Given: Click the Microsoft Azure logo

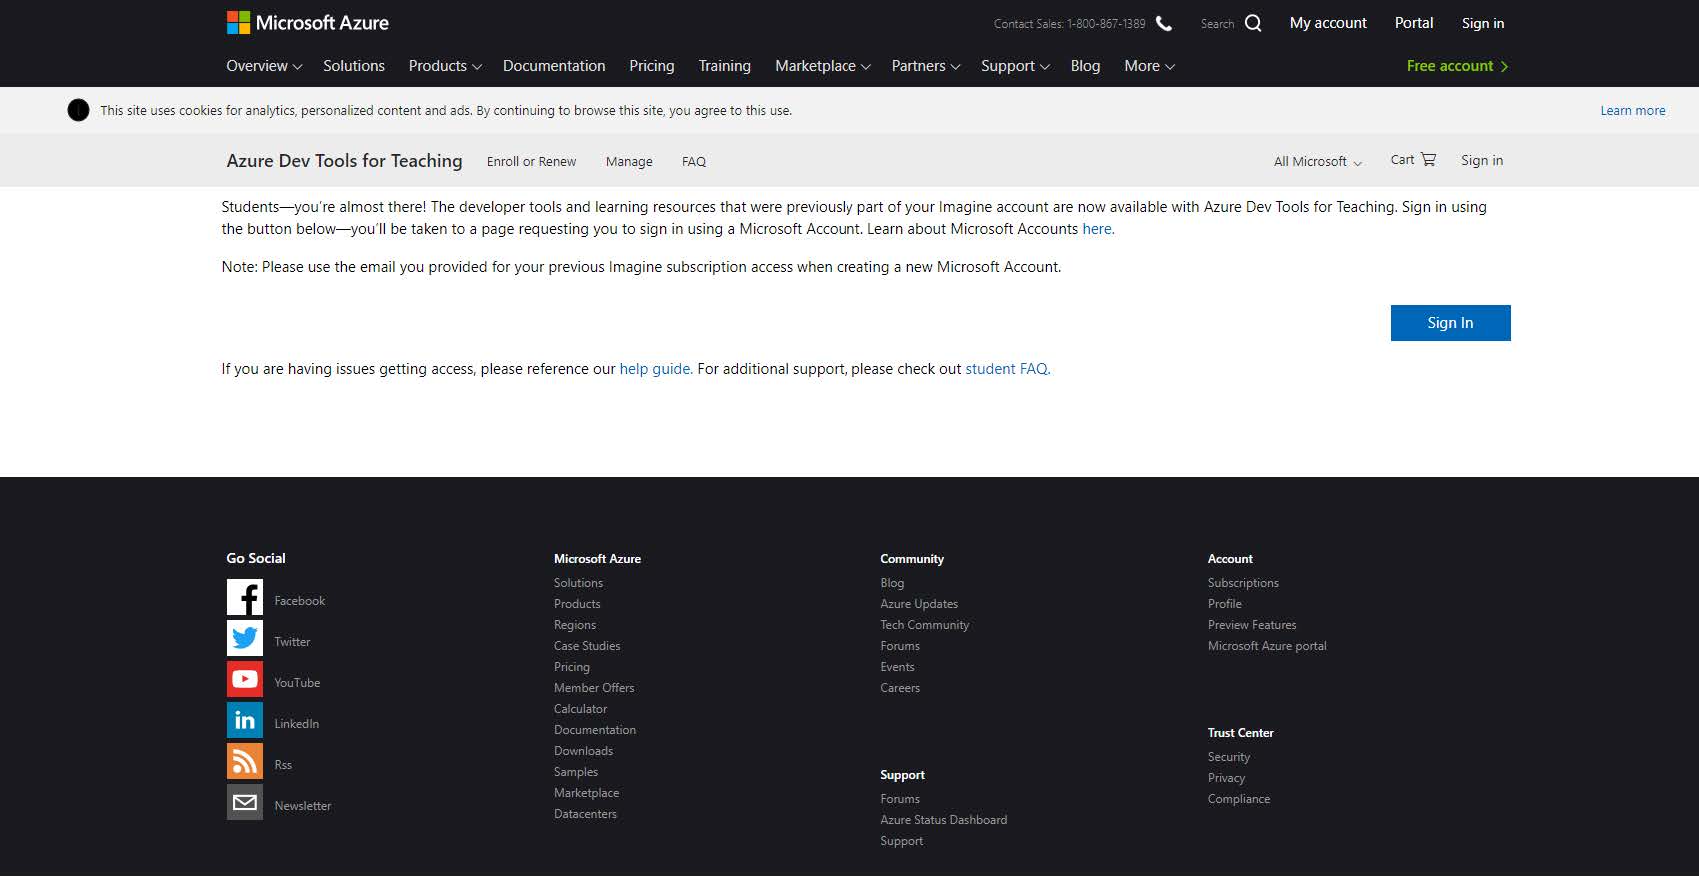Looking at the screenshot, I should click(308, 23).
